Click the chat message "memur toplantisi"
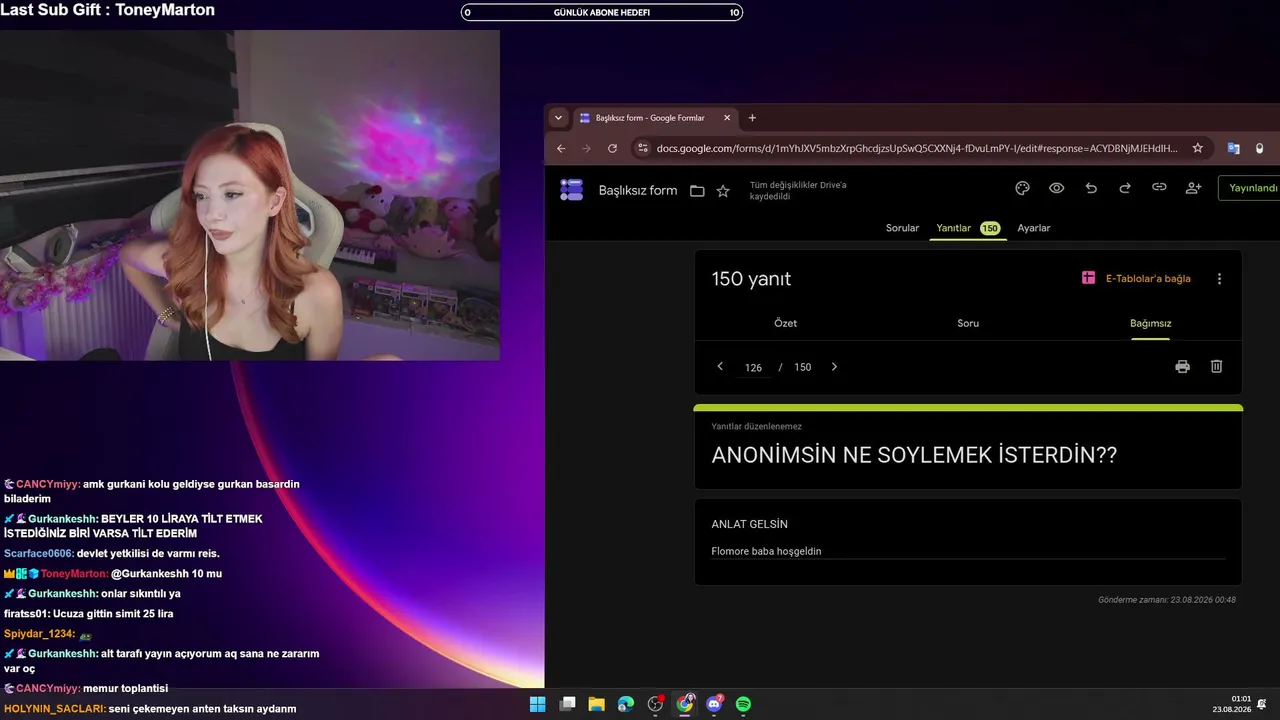 click(125, 688)
